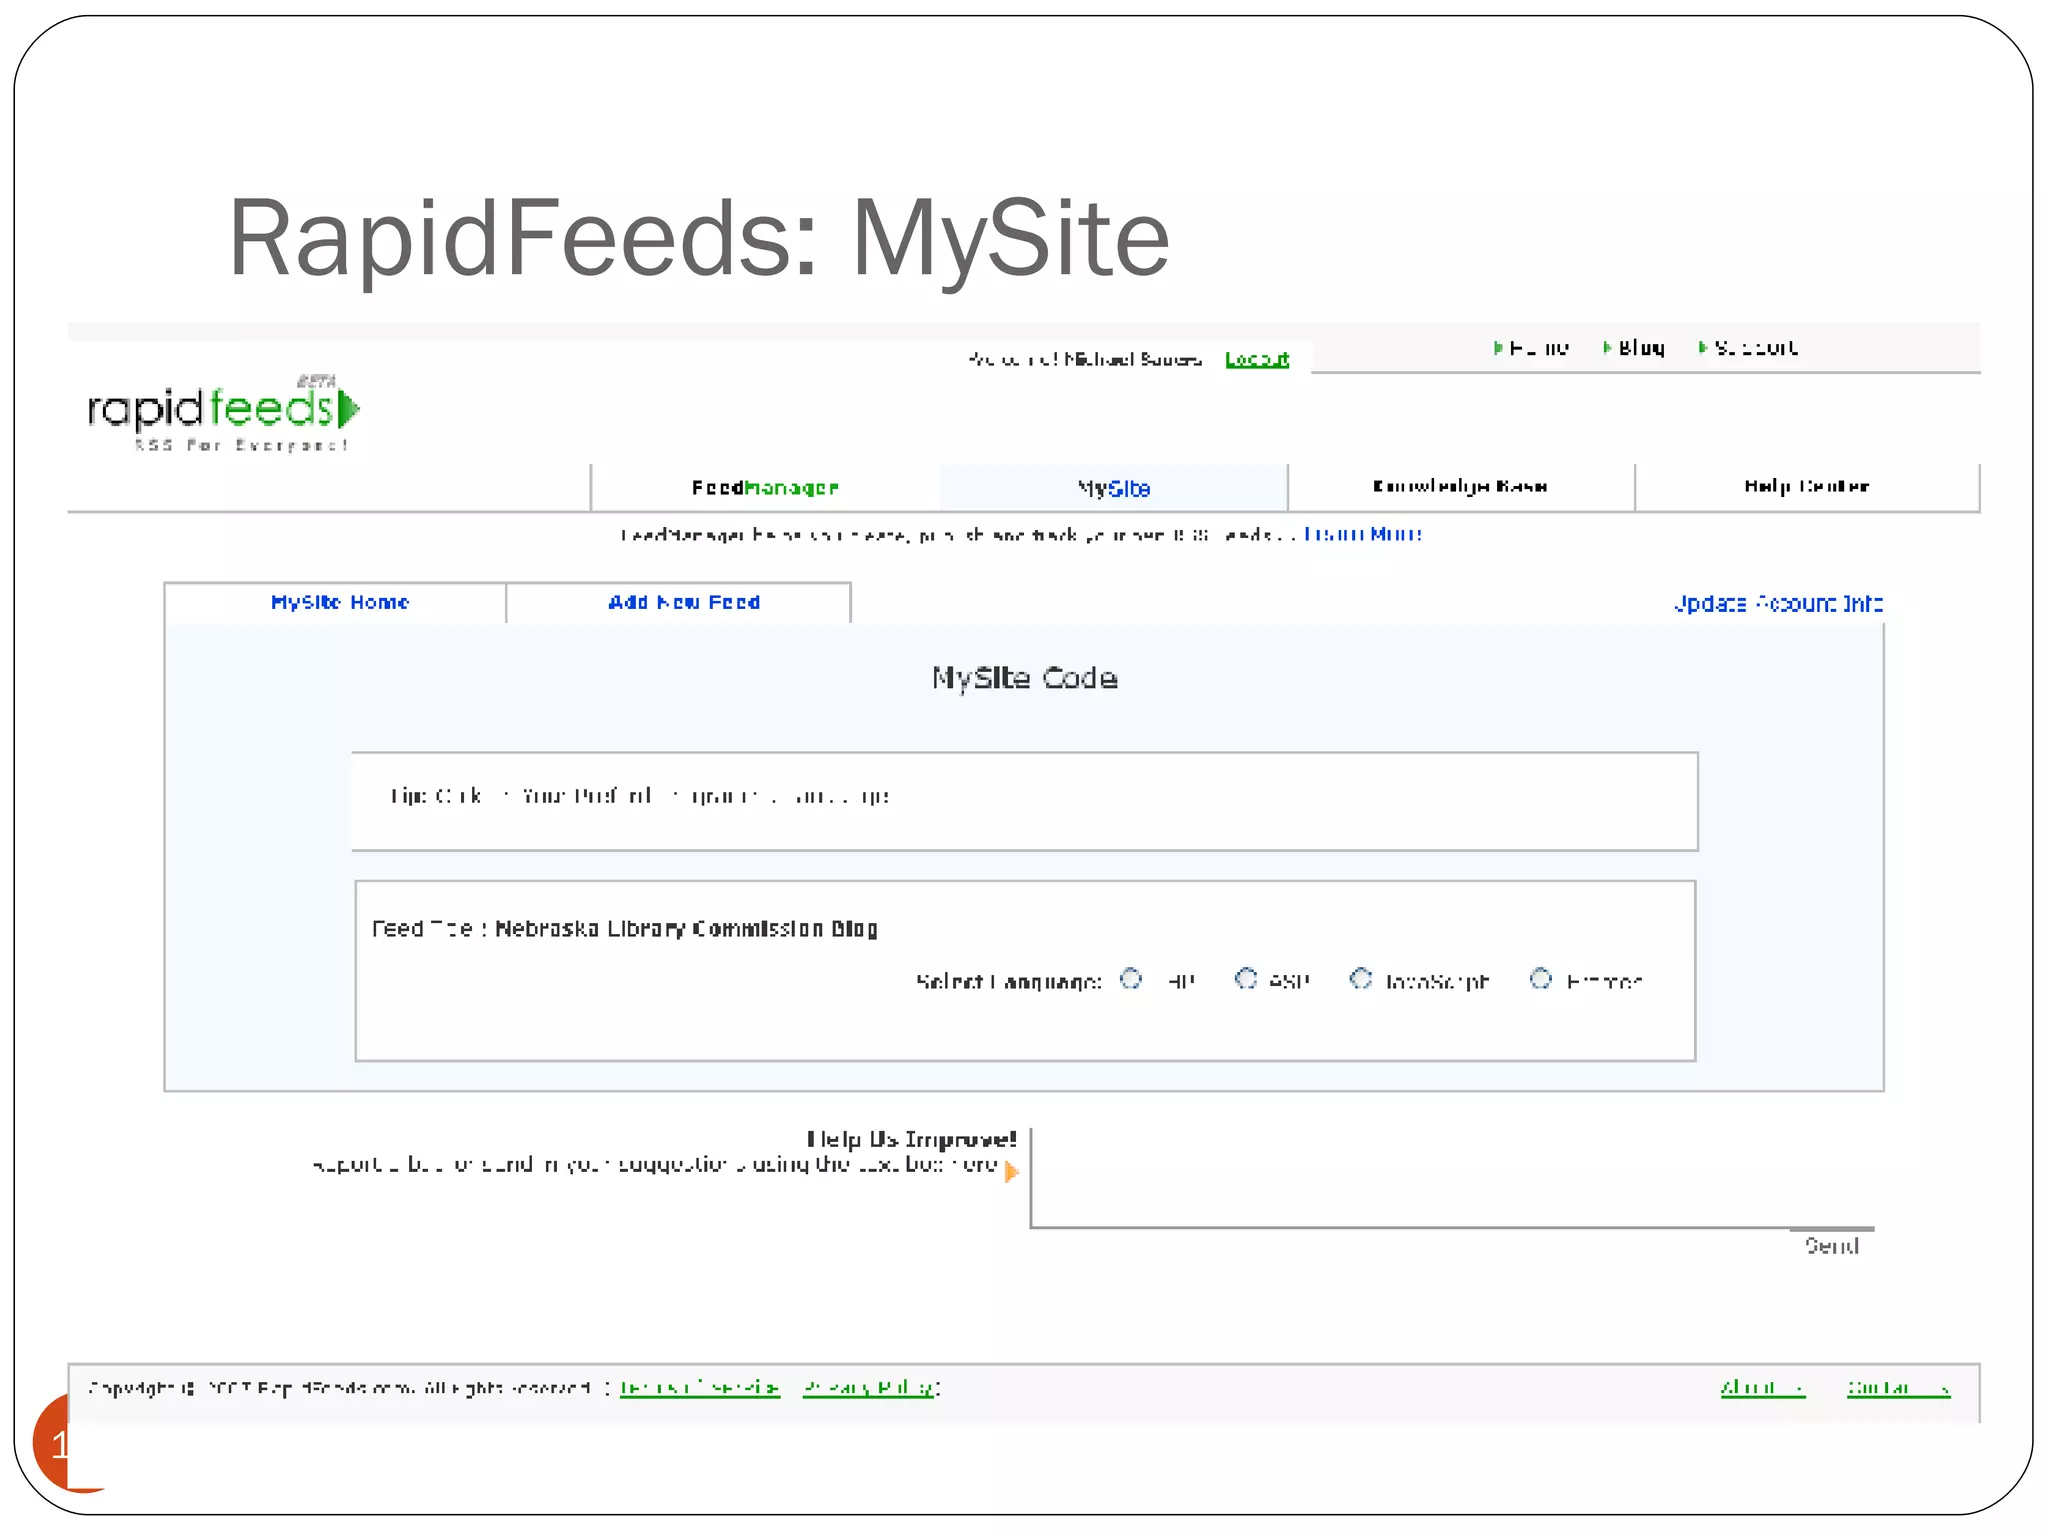
Task: Open the Support link in top bar
Action: click(x=1748, y=348)
